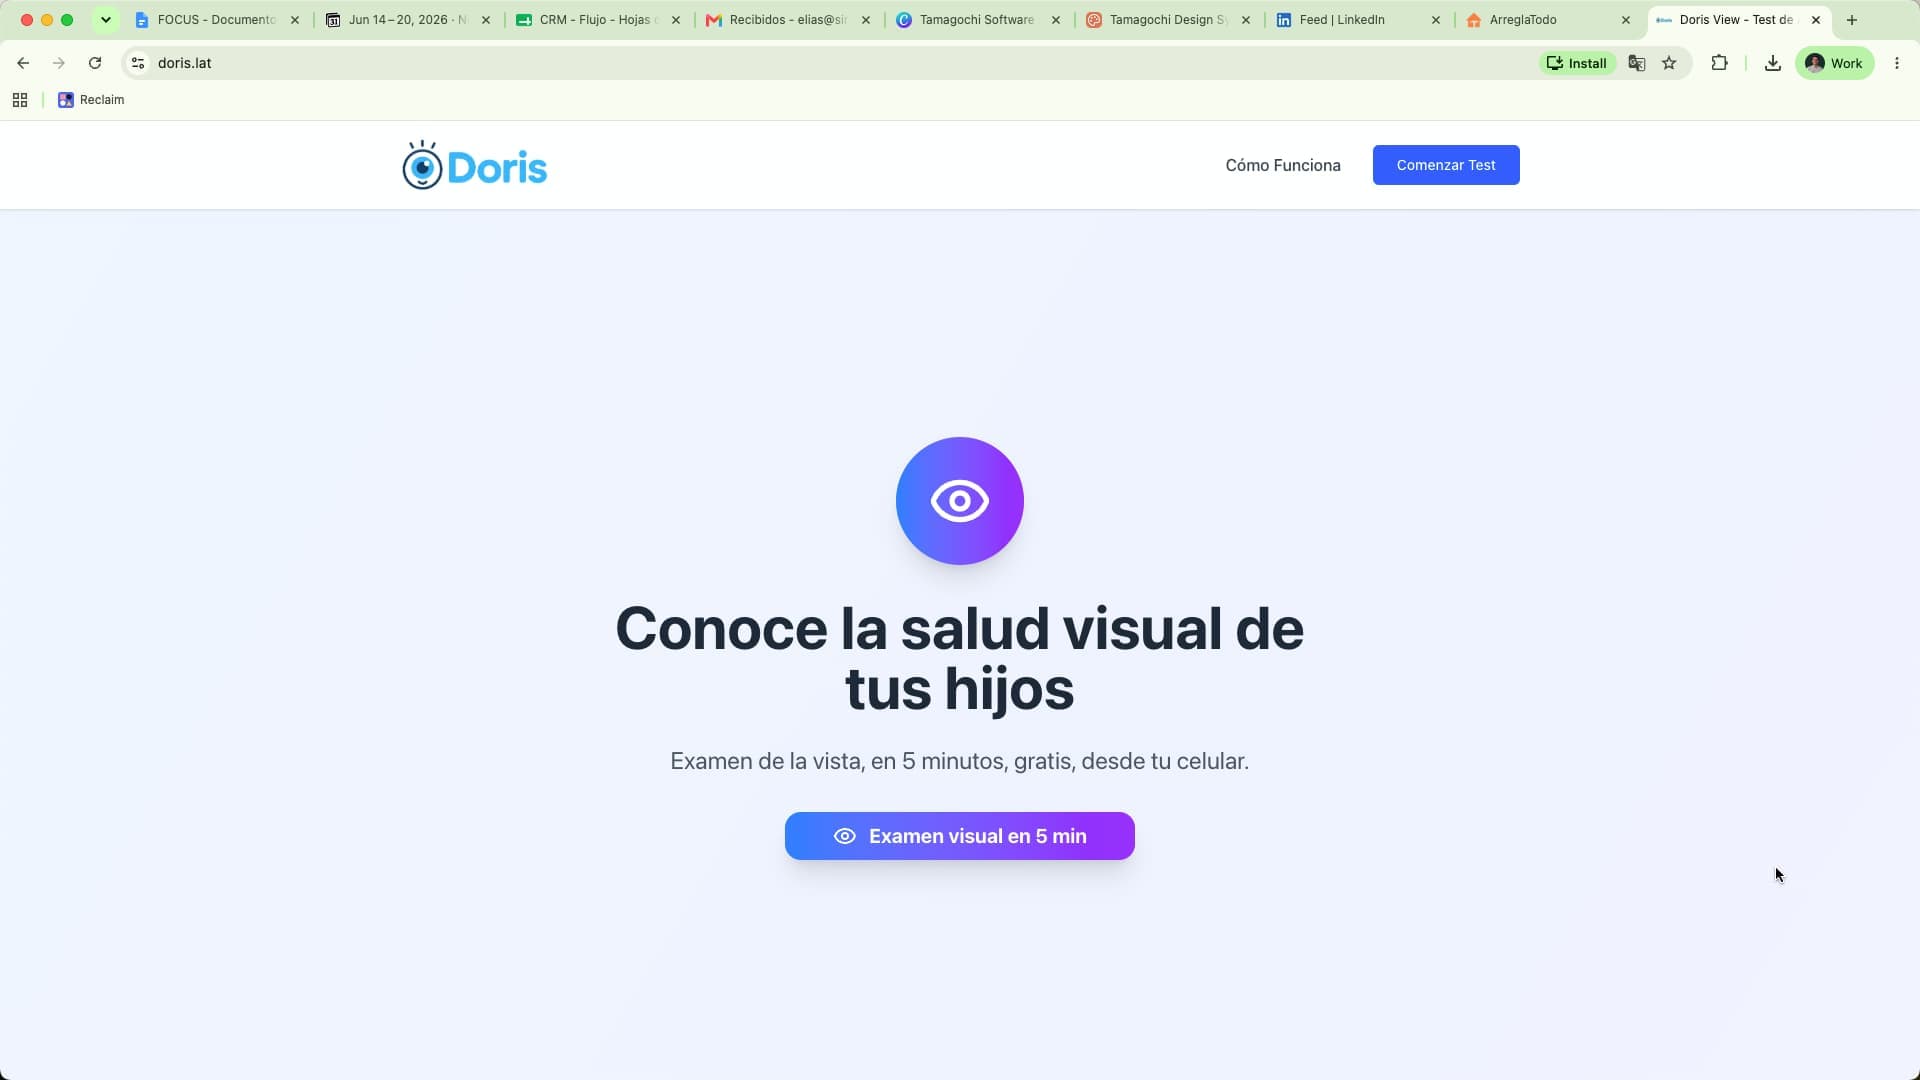Open the translate page icon
The width and height of the screenshot is (1920, 1080).
click(1637, 63)
